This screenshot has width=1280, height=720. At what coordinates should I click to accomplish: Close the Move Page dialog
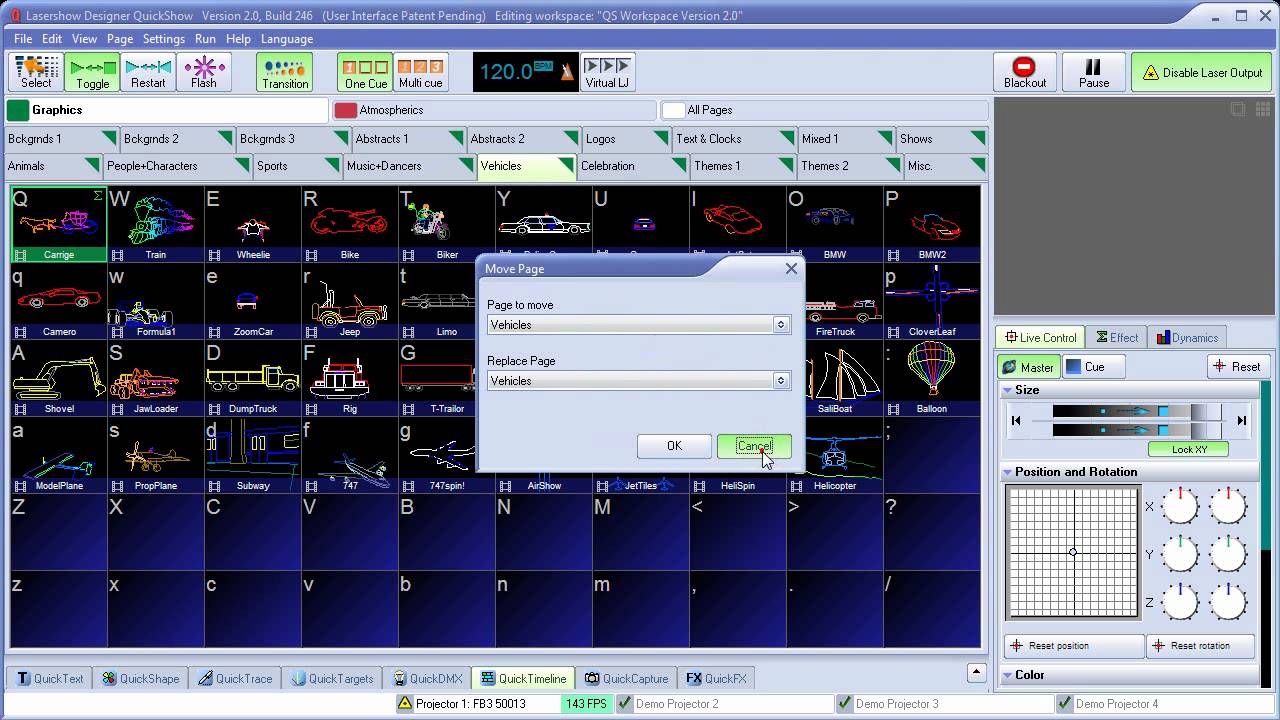pyautogui.click(x=791, y=268)
